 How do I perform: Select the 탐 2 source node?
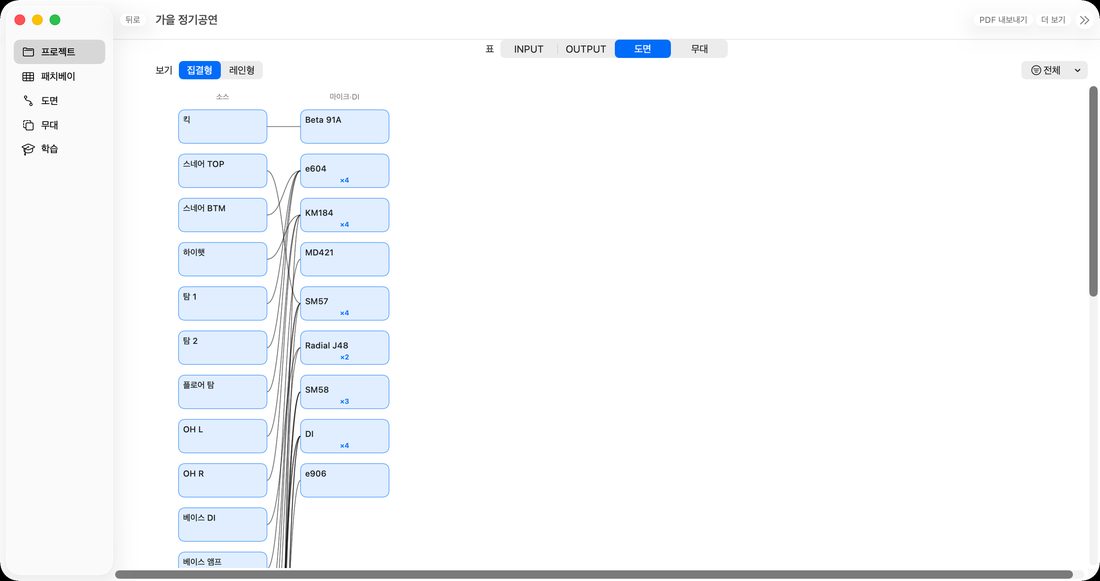pos(222,347)
